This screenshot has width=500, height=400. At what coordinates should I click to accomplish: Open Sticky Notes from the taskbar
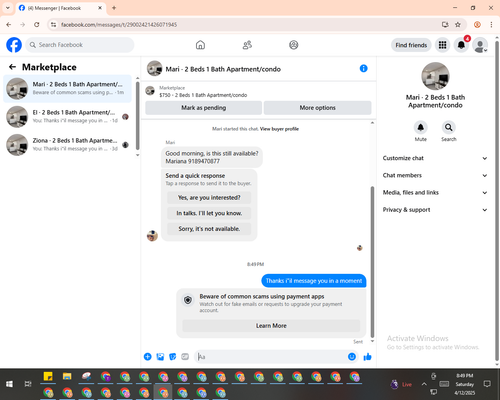48,376
